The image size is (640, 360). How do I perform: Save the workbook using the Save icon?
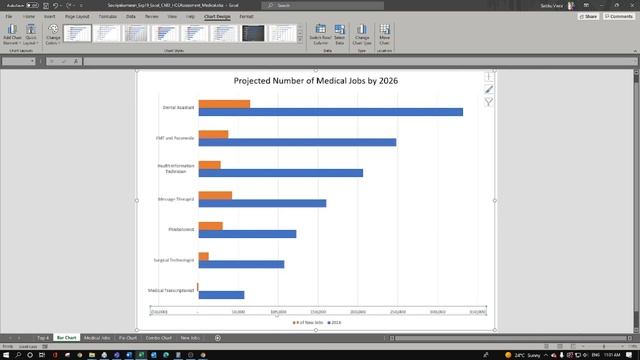click(x=46, y=5)
